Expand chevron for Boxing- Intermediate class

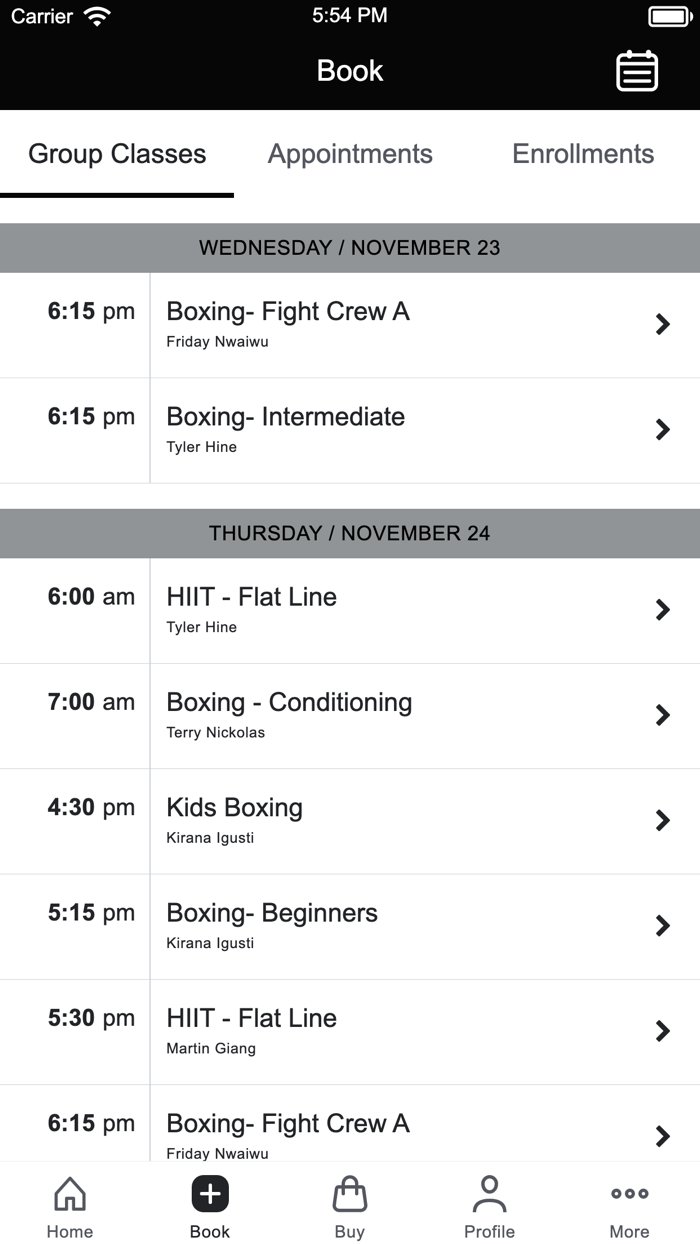coord(662,430)
